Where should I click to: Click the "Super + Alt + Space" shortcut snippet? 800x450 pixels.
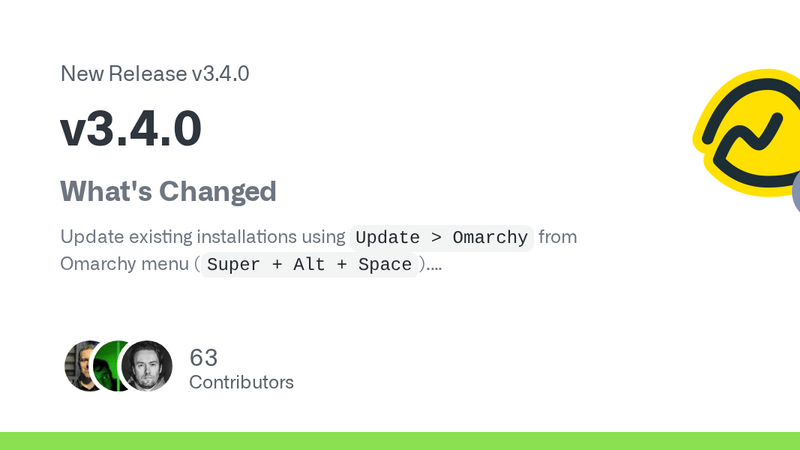(x=308, y=265)
